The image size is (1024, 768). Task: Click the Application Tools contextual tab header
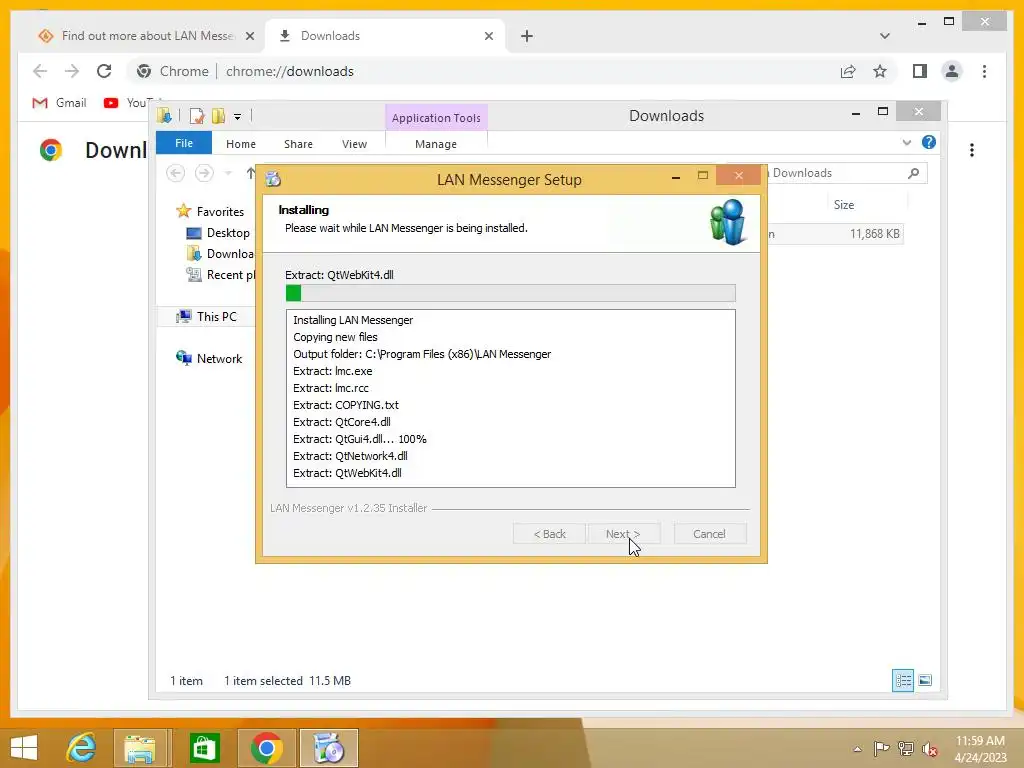[436, 118]
